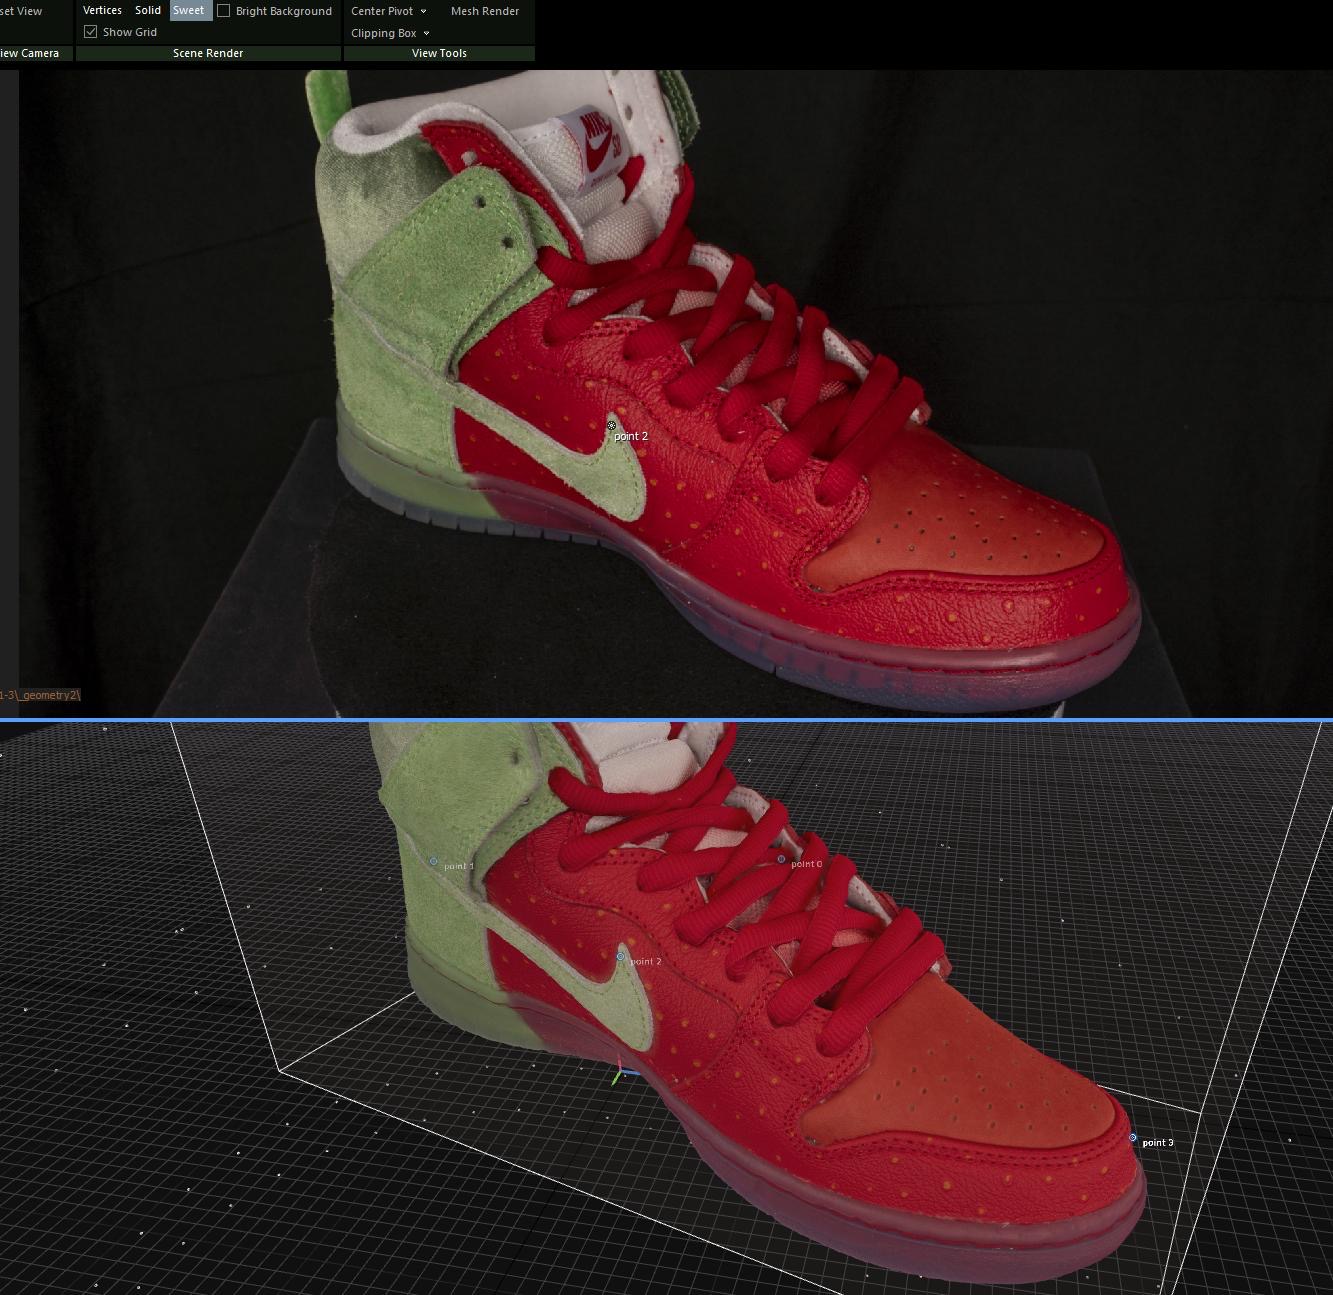Screen dimensions: 1333x1295
Task: Select control point 2 marker in upper photo view
Action: tap(612, 426)
